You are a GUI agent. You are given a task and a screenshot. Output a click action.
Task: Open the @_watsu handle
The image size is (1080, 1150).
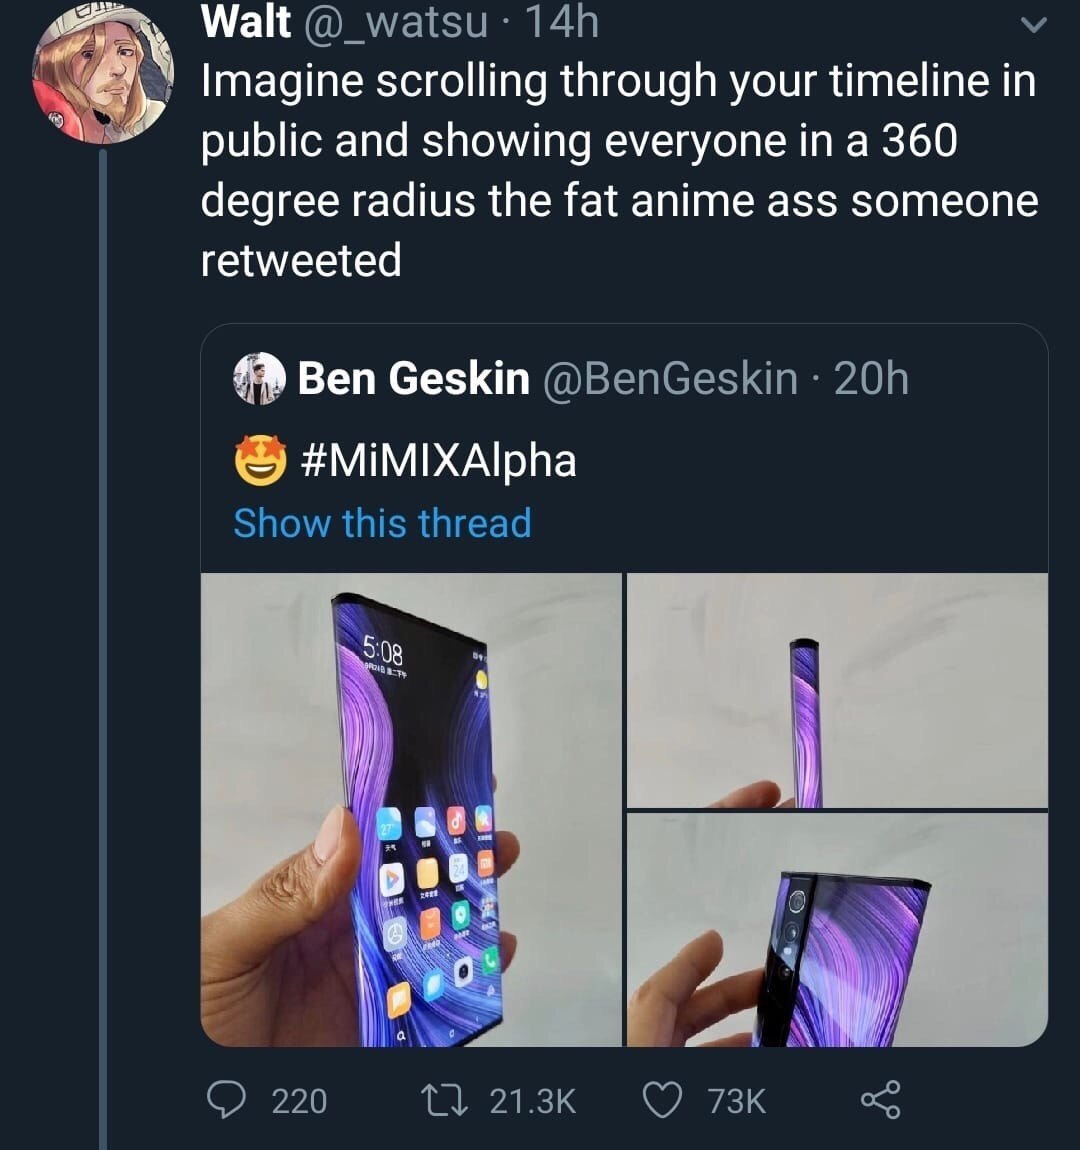(x=395, y=22)
